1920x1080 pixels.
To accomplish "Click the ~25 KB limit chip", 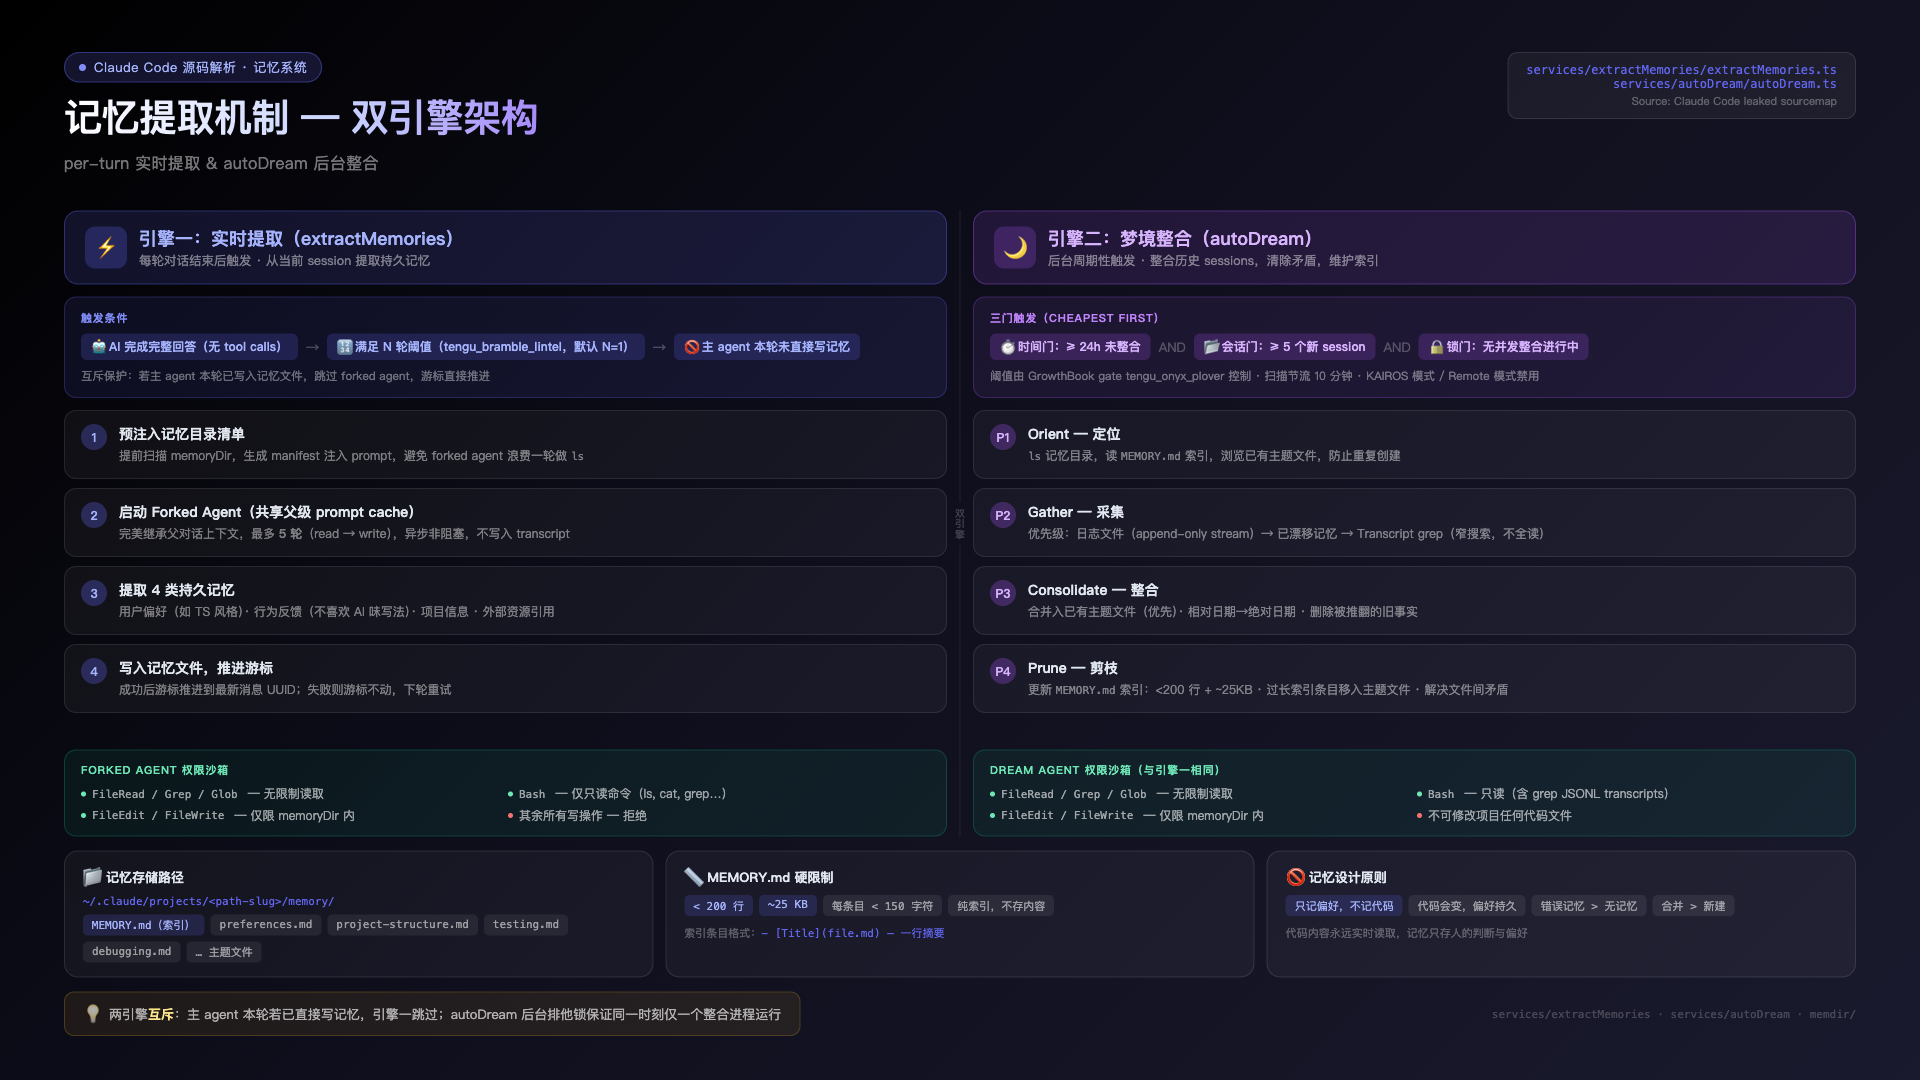I will tap(788, 905).
